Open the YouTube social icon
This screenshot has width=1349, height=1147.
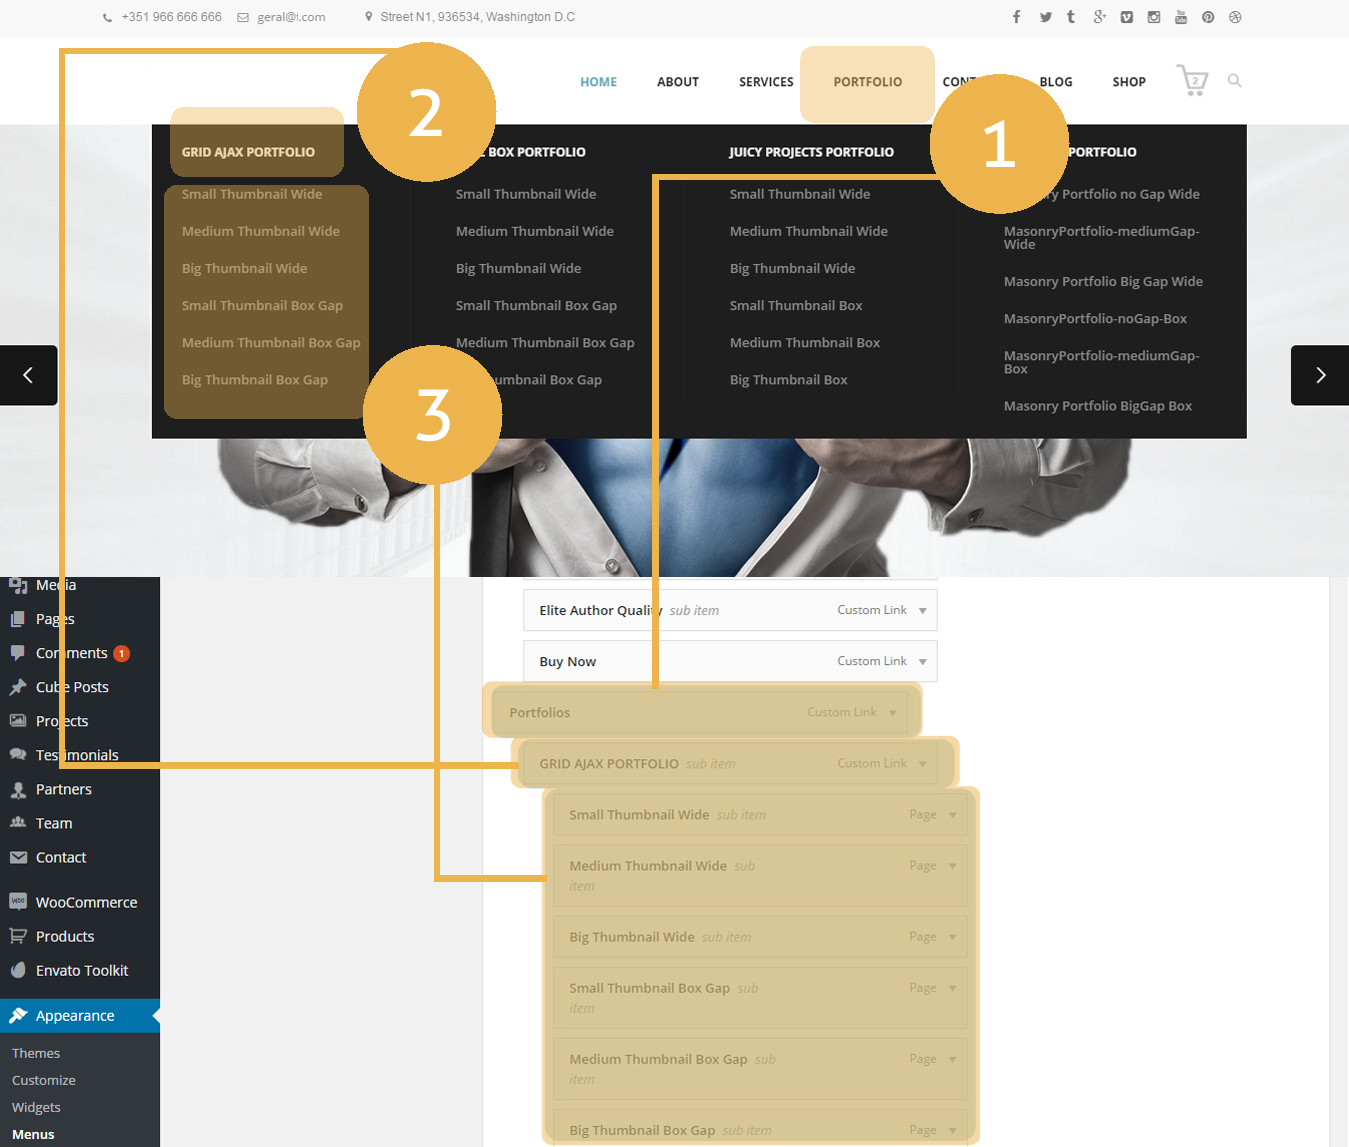click(x=1181, y=17)
